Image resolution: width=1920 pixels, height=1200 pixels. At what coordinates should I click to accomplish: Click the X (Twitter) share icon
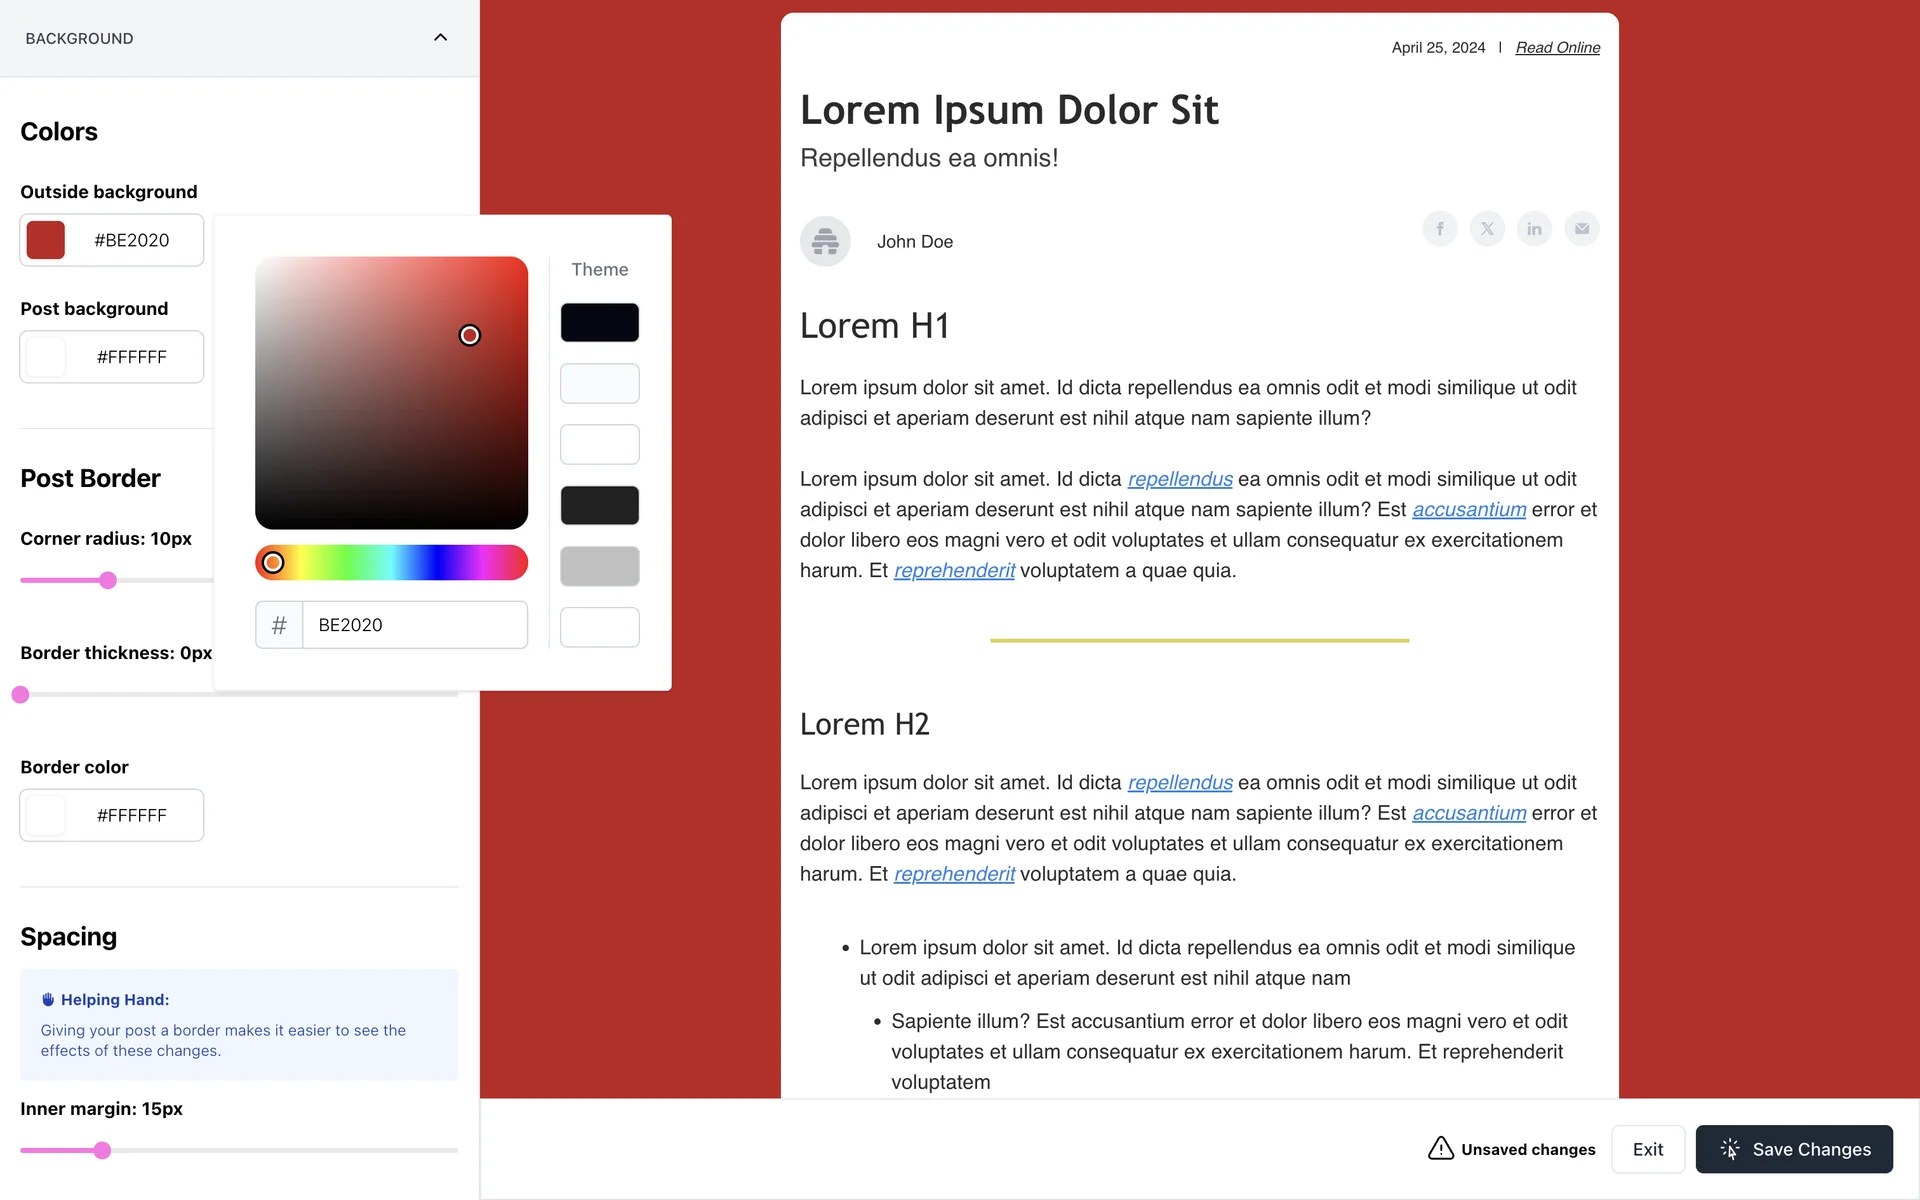tap(1487, 229)
